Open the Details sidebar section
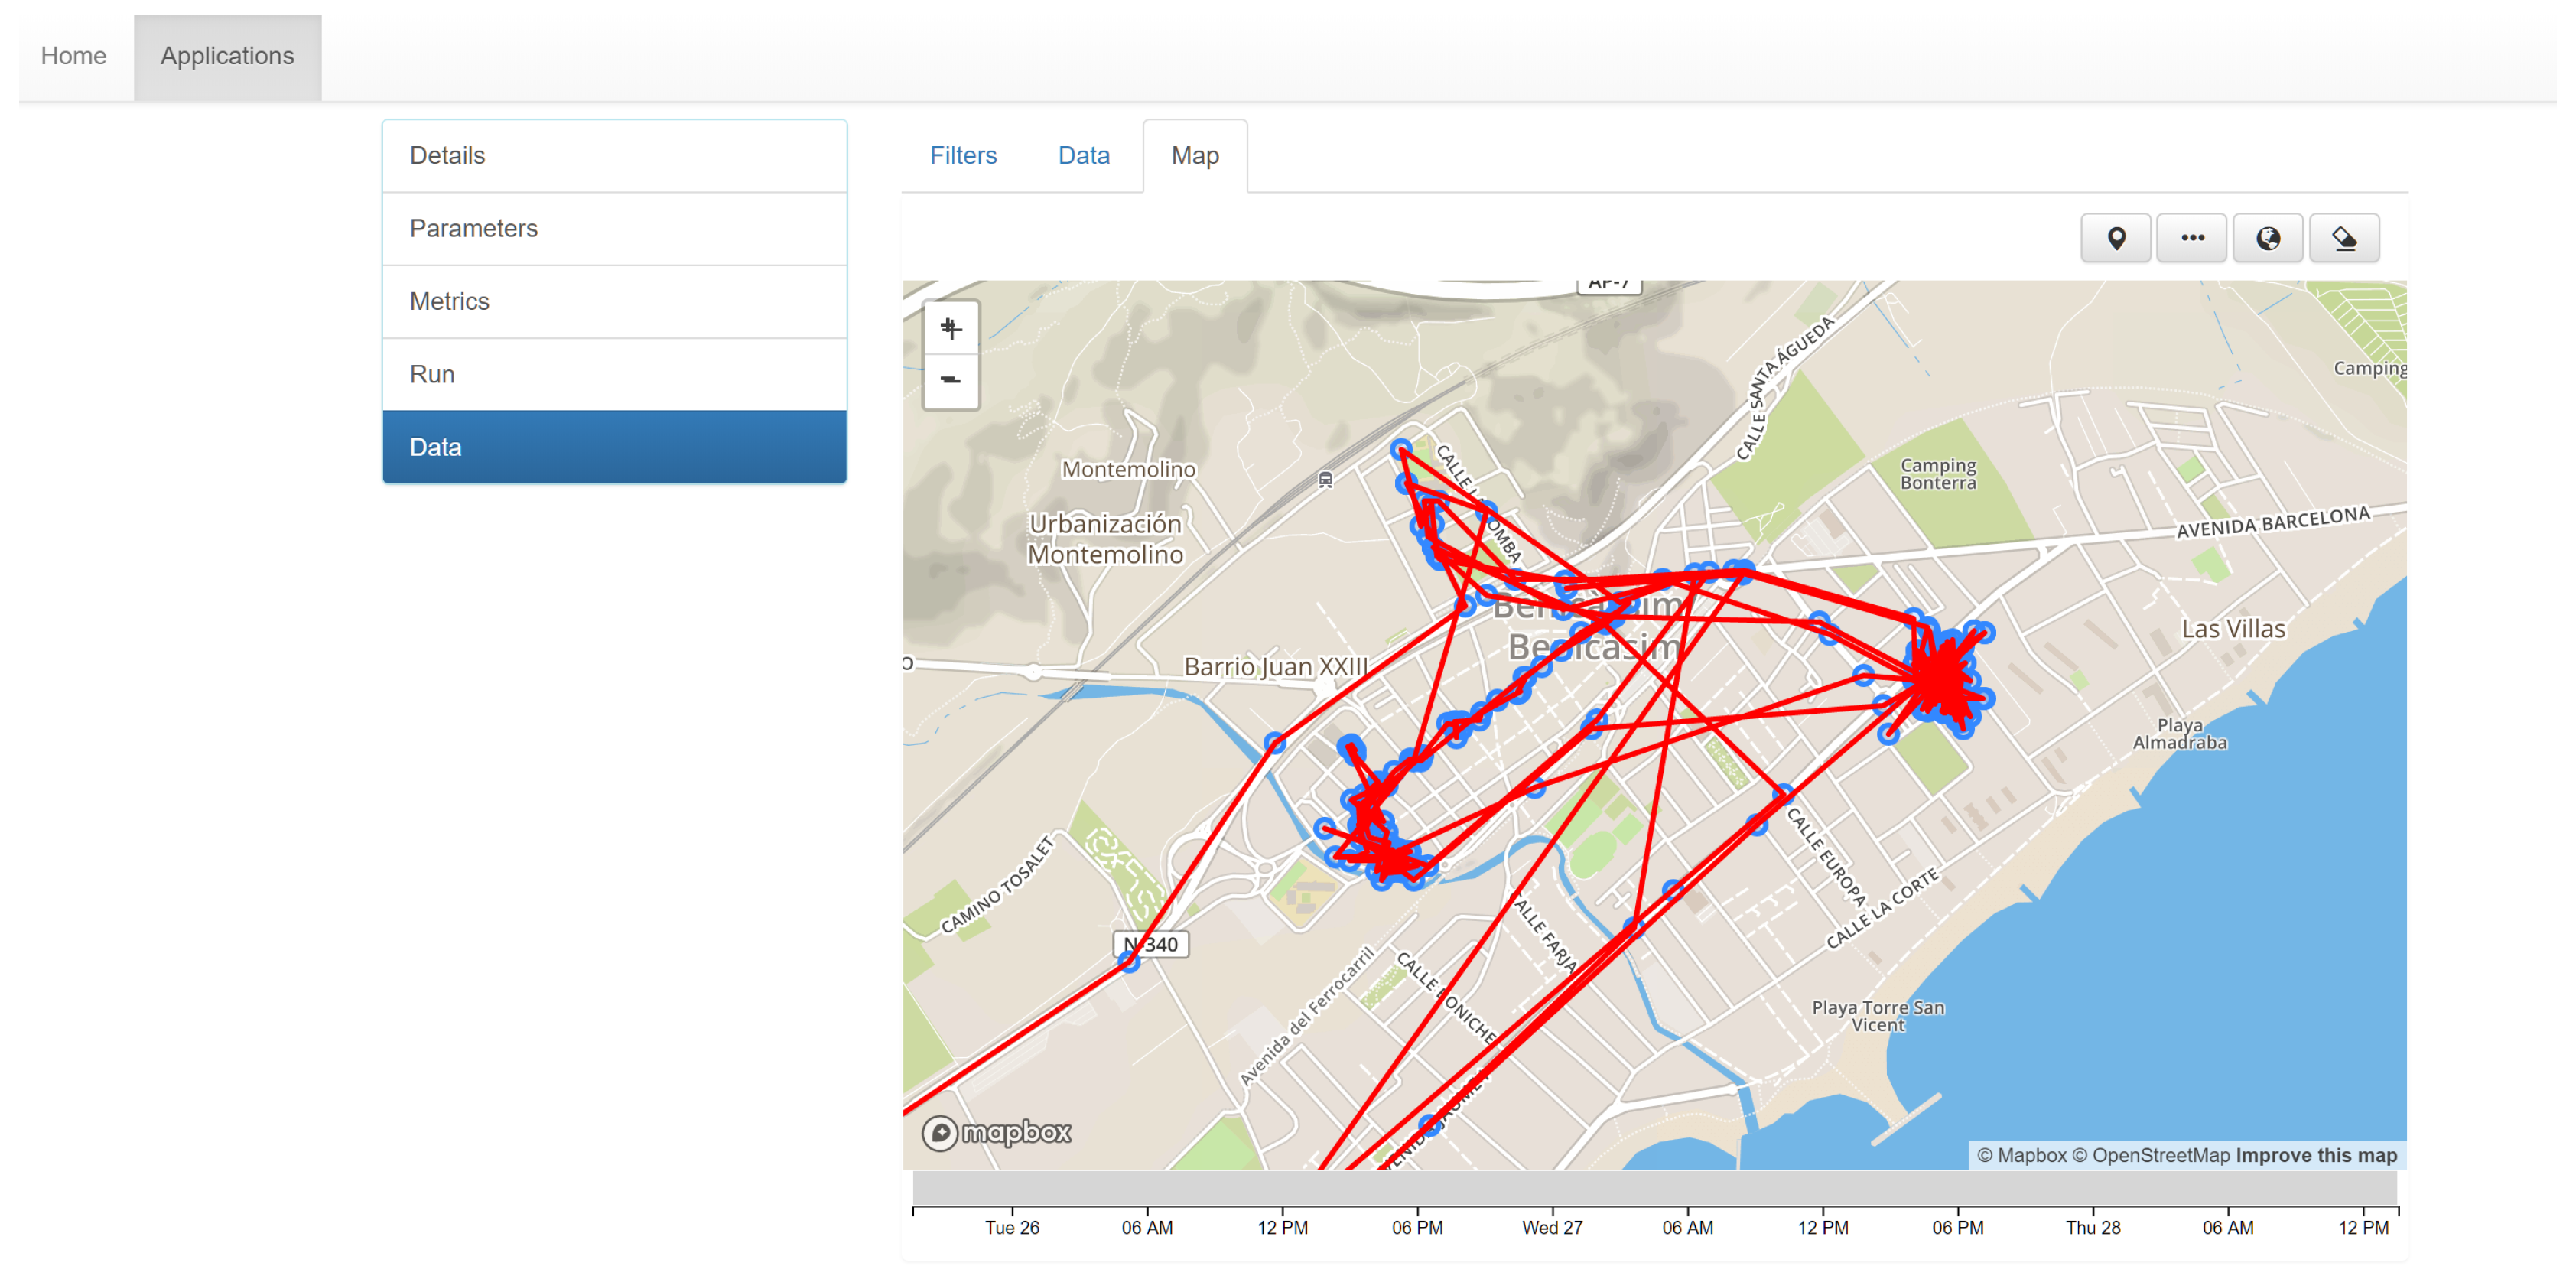The image size is (2576, 1279). click(x=614, y=155)
